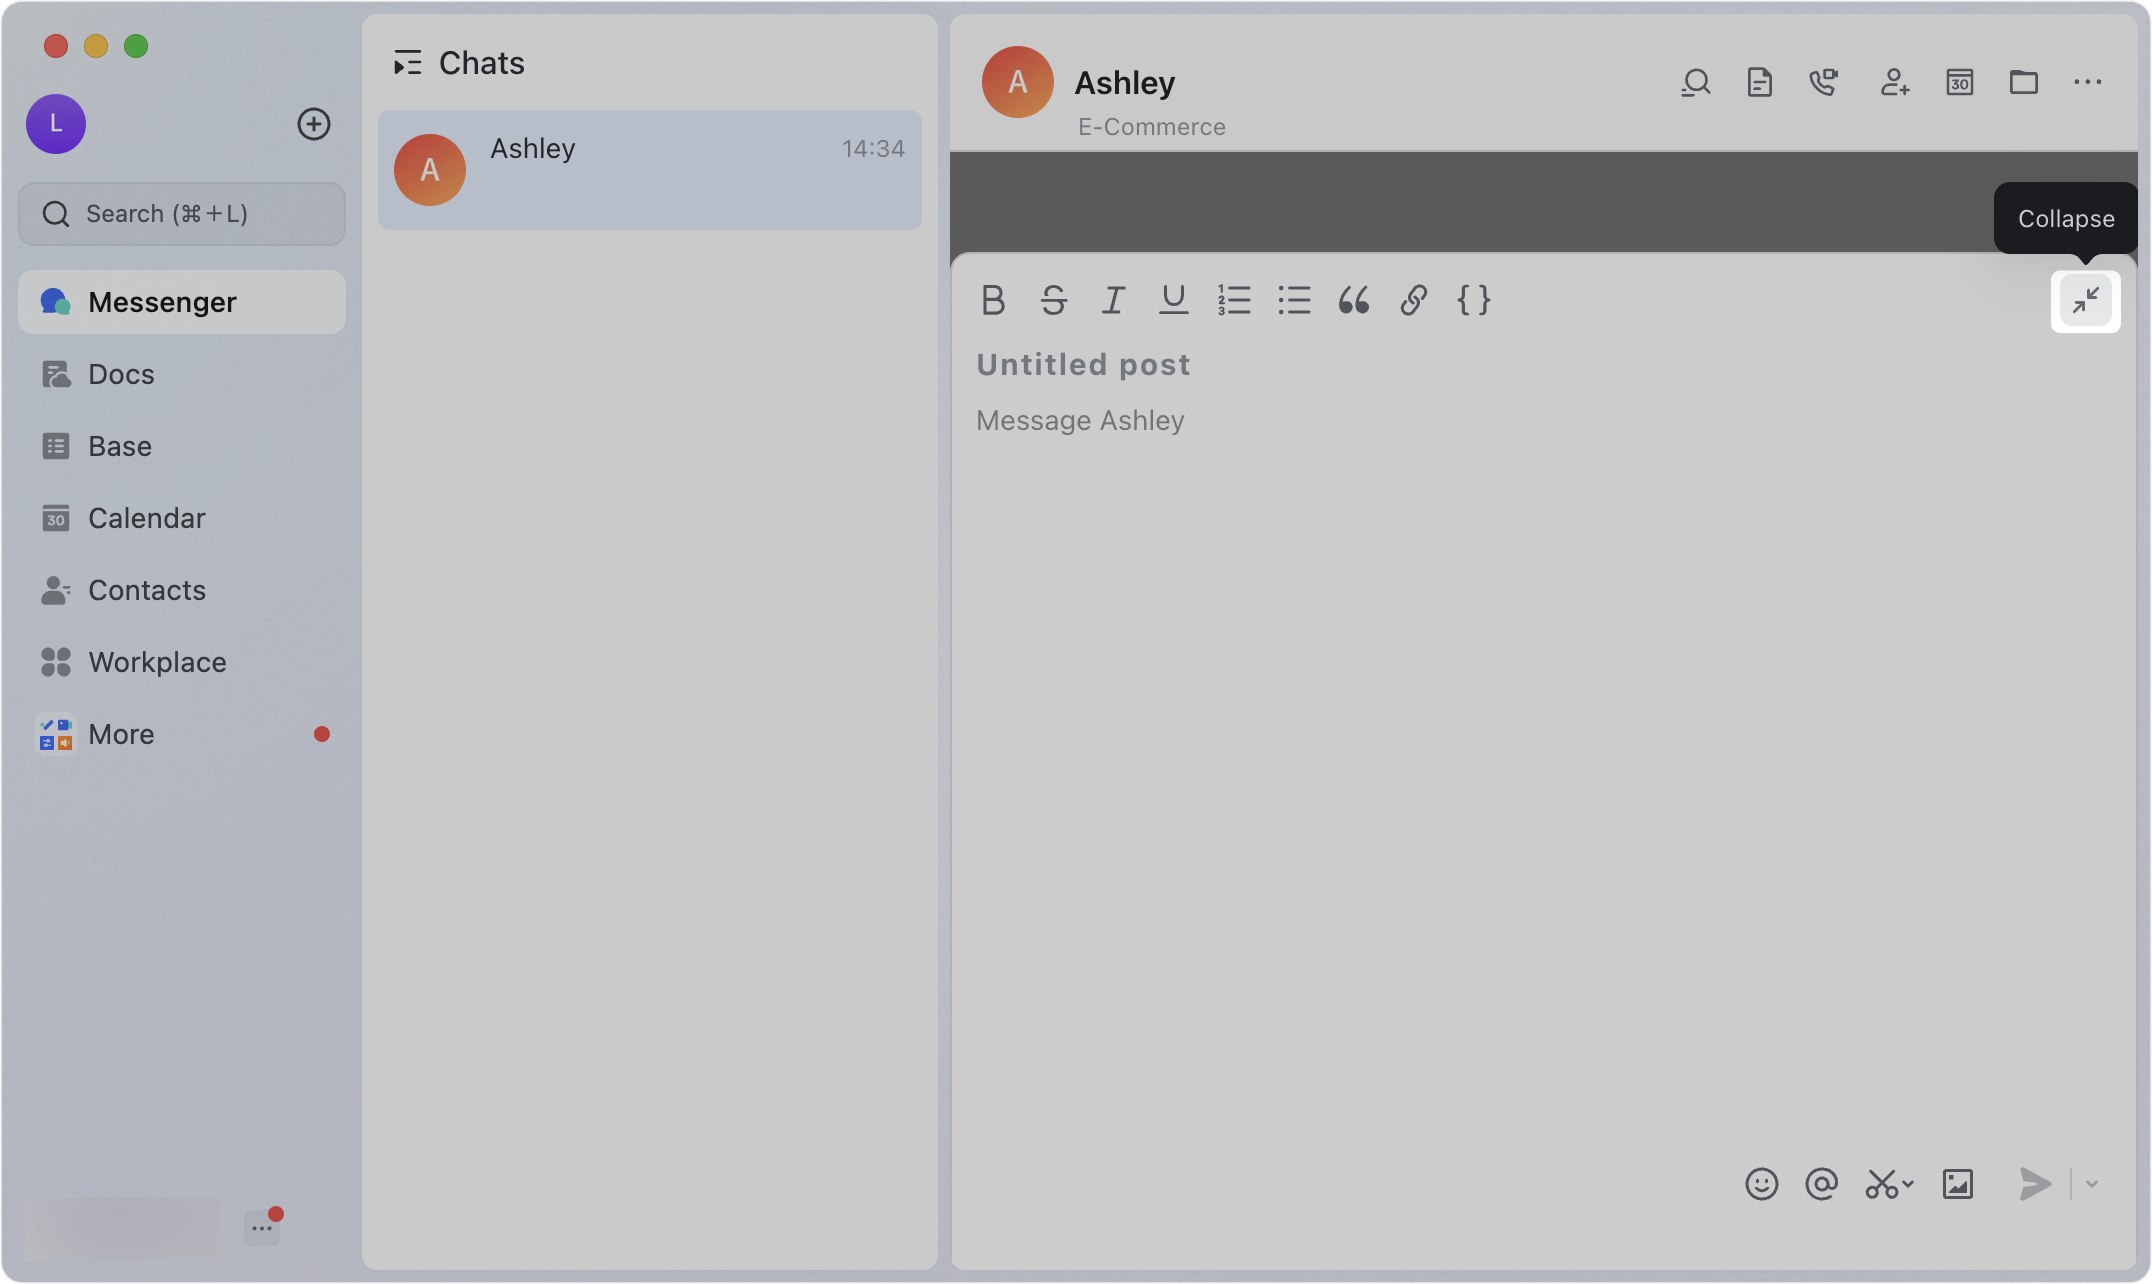Open the chat folder icon
Image resolution: width=2152 pixels, height=1284 pixels.
click(2024, 82)
